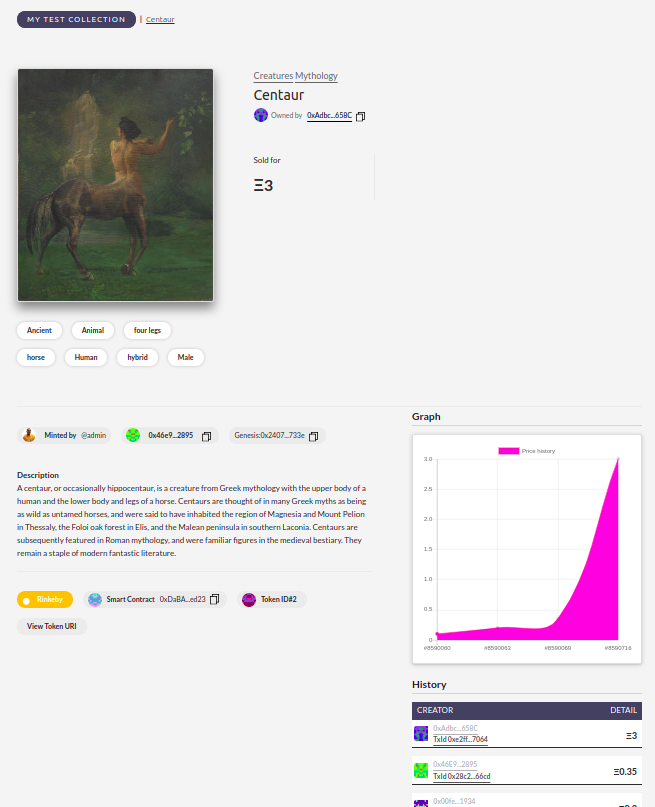The width and height of the screenshot is (655, 807).
Task: Open owner address 0xAdbc...658C link
Action: pos(329,115)
